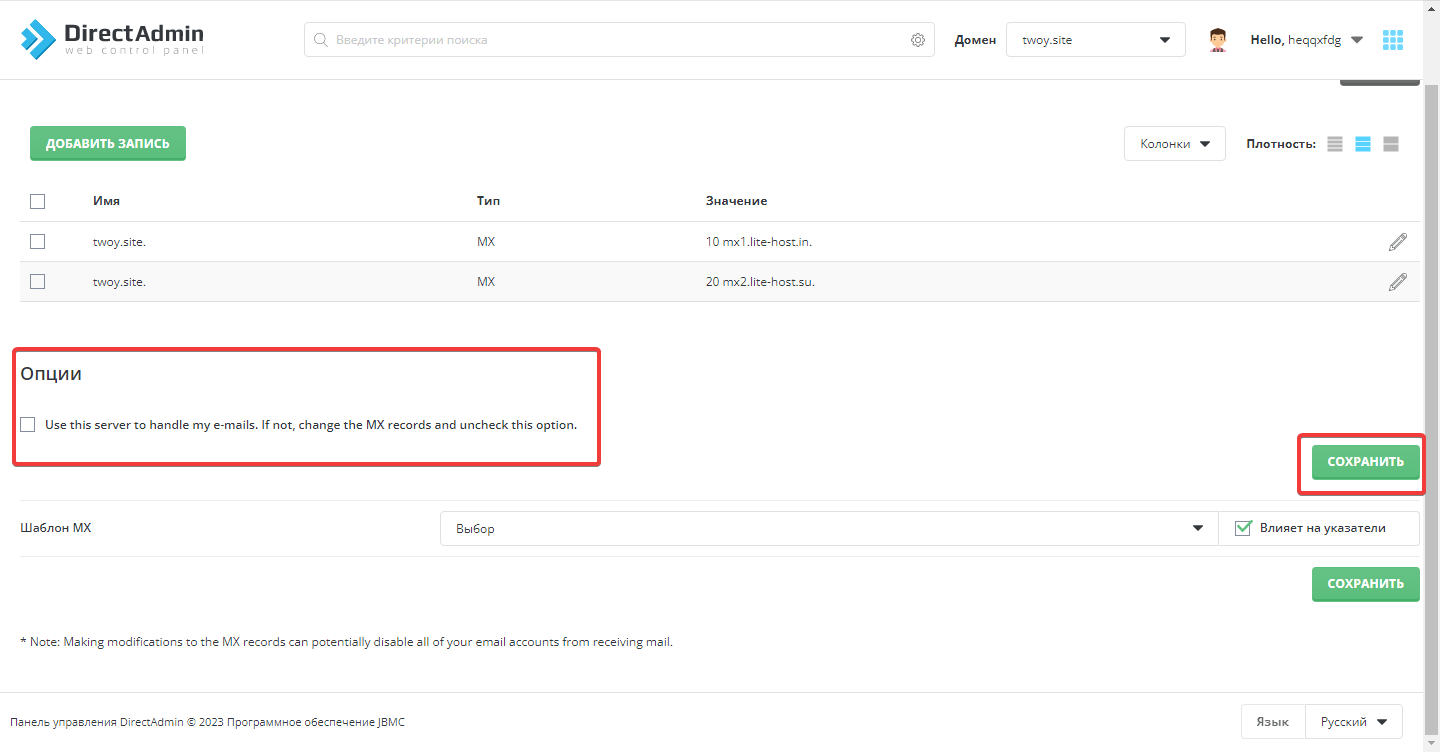
Task: Click the MX records note text
Action: coord(347,642)
